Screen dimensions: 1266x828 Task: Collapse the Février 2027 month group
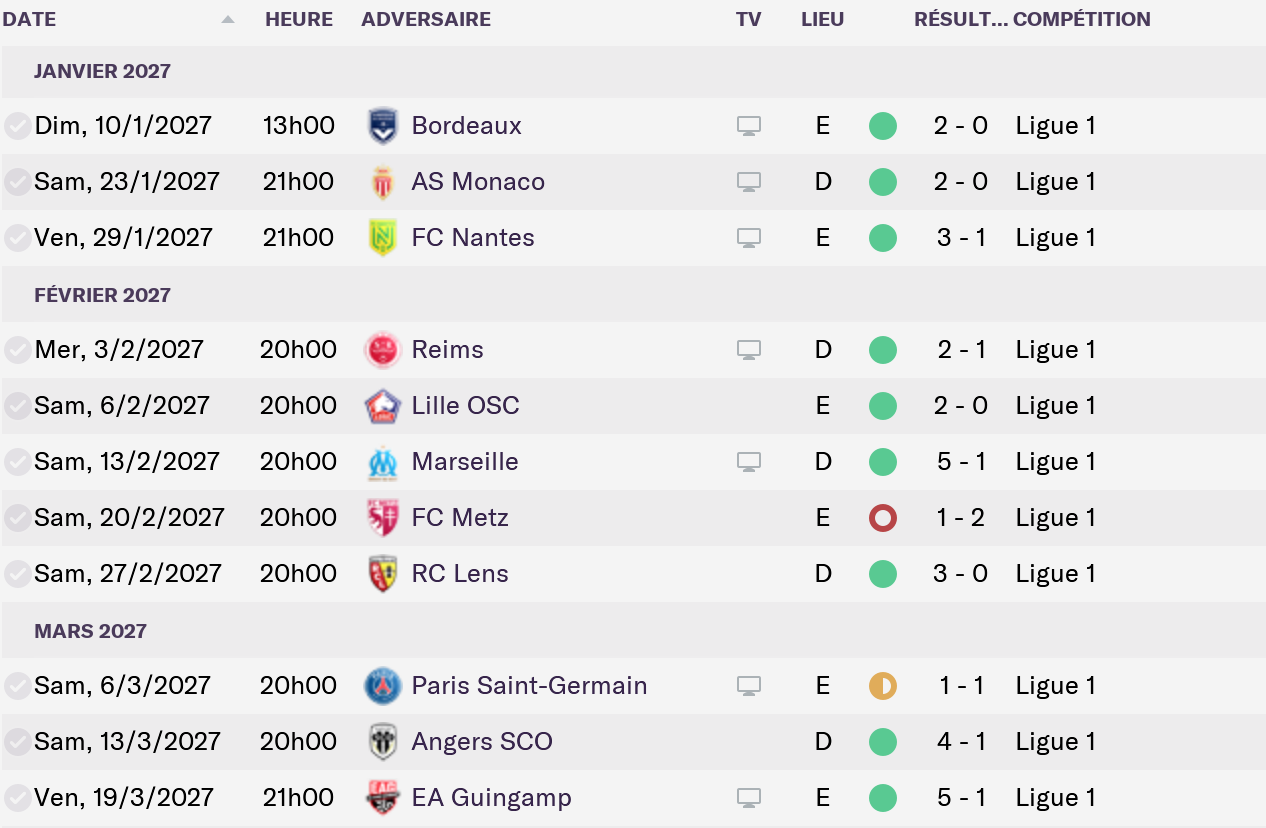(102, 295)
